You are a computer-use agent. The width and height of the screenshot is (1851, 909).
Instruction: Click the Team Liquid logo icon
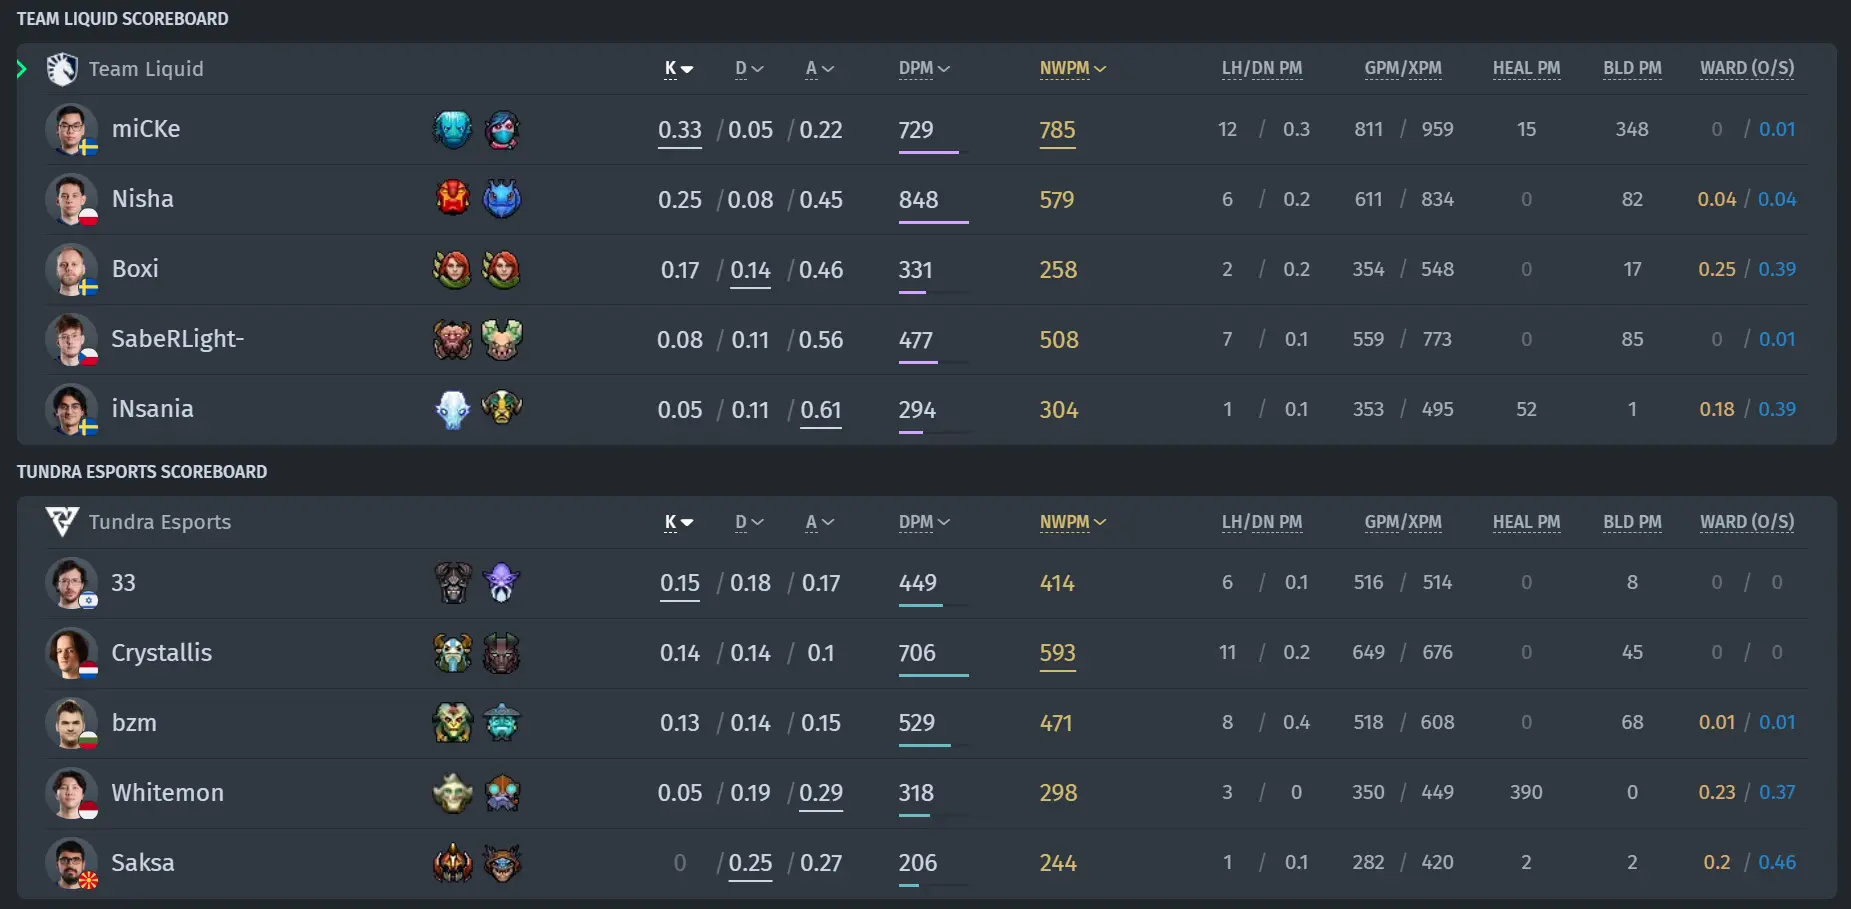[x=62, y=69]
